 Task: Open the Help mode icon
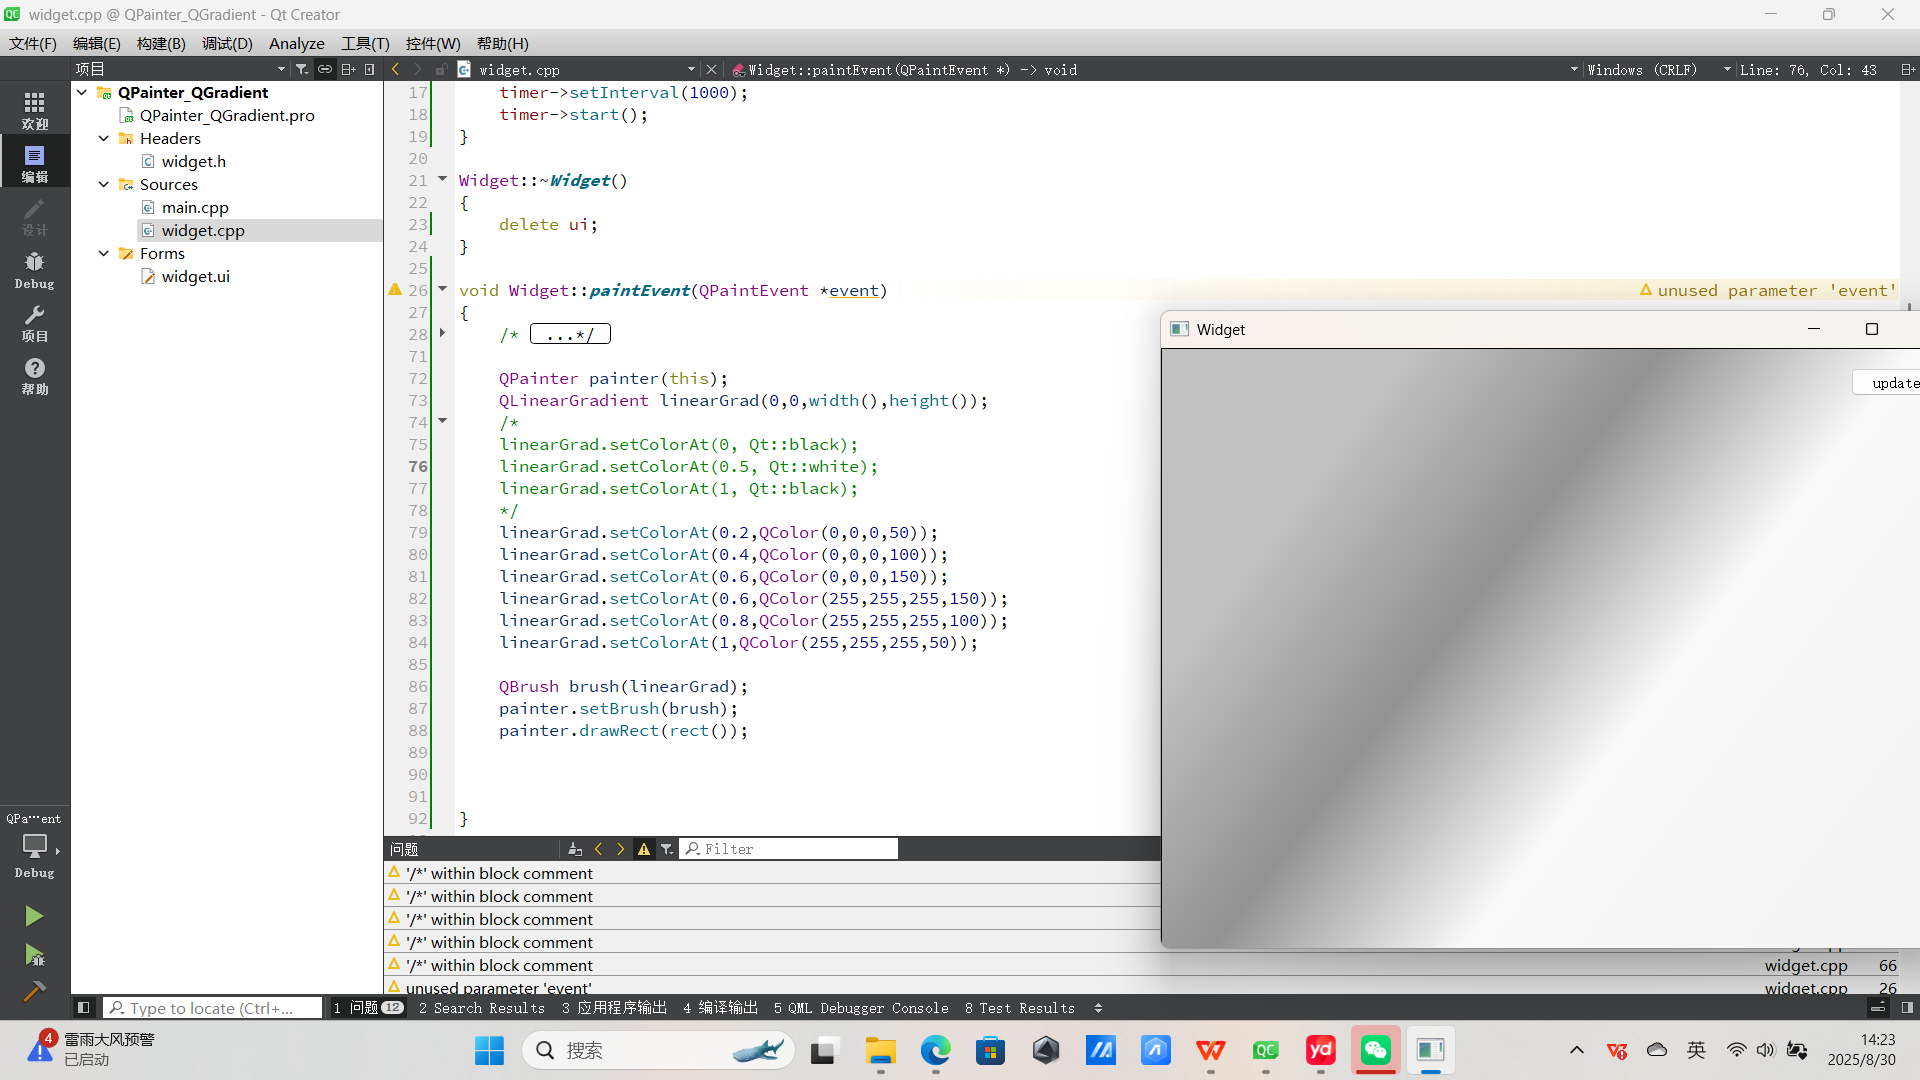click(34, 376)
